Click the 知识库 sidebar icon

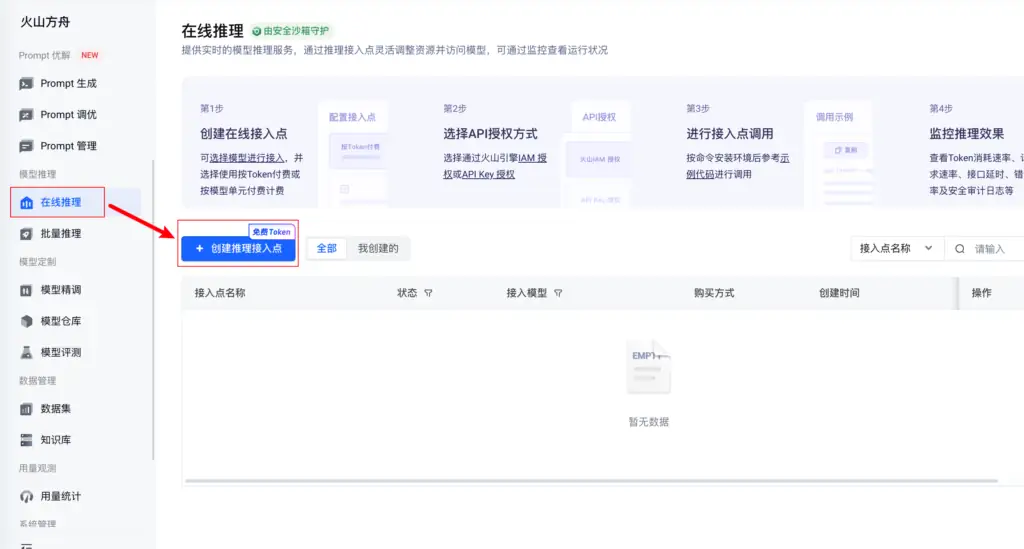(x=26, y=440)
